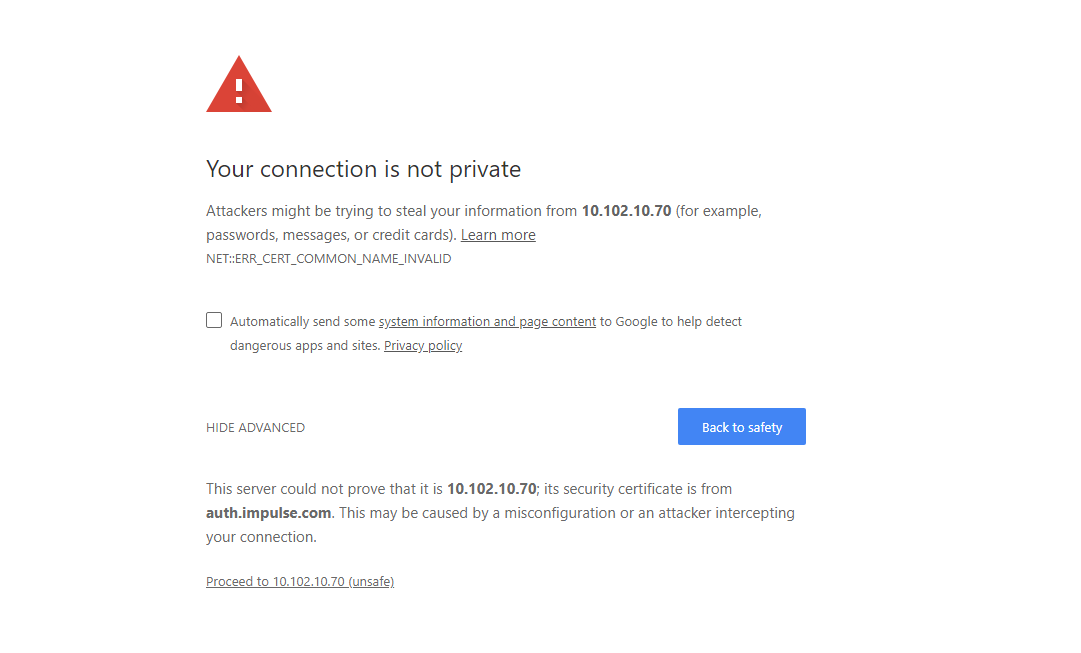Click the "to Google to help detect" text
This screenshot has width=1081, height=653.
[670, 322]
